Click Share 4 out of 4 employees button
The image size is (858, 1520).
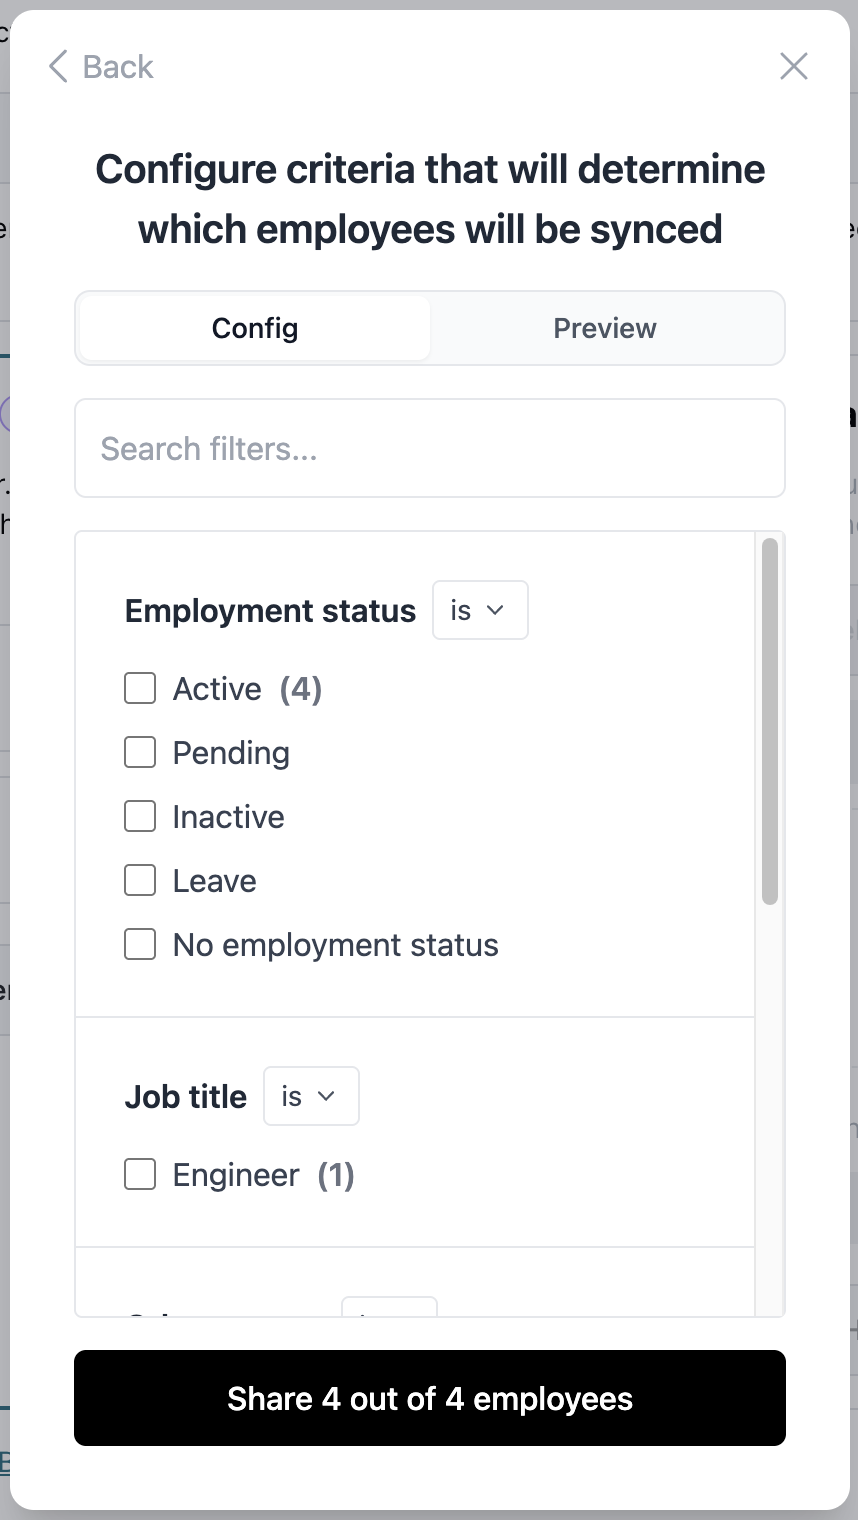pos(430,1398)
